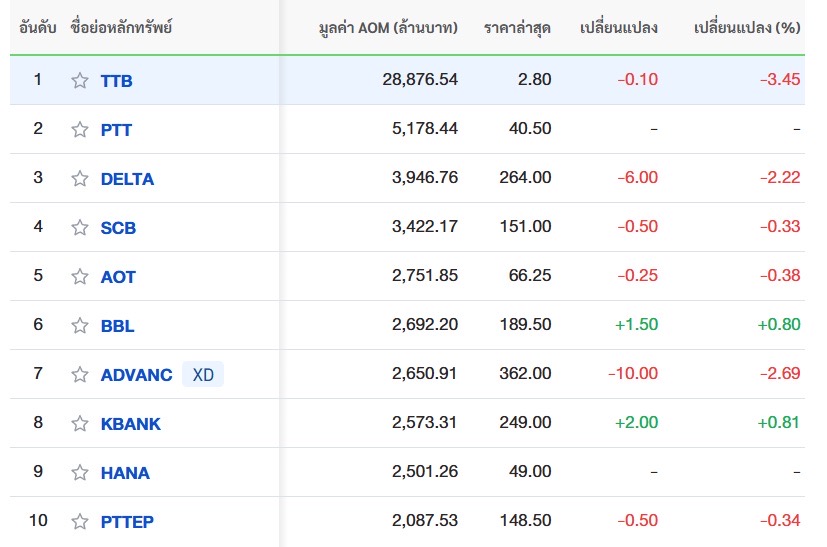Open the AOT stock link

tap(118, 277)
